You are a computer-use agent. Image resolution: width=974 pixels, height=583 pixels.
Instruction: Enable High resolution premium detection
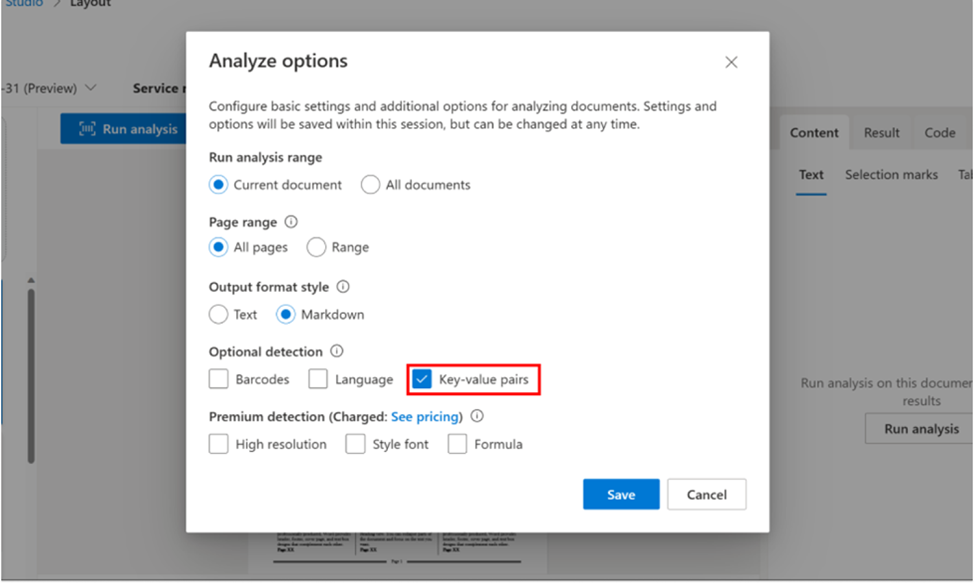(219, 444)
